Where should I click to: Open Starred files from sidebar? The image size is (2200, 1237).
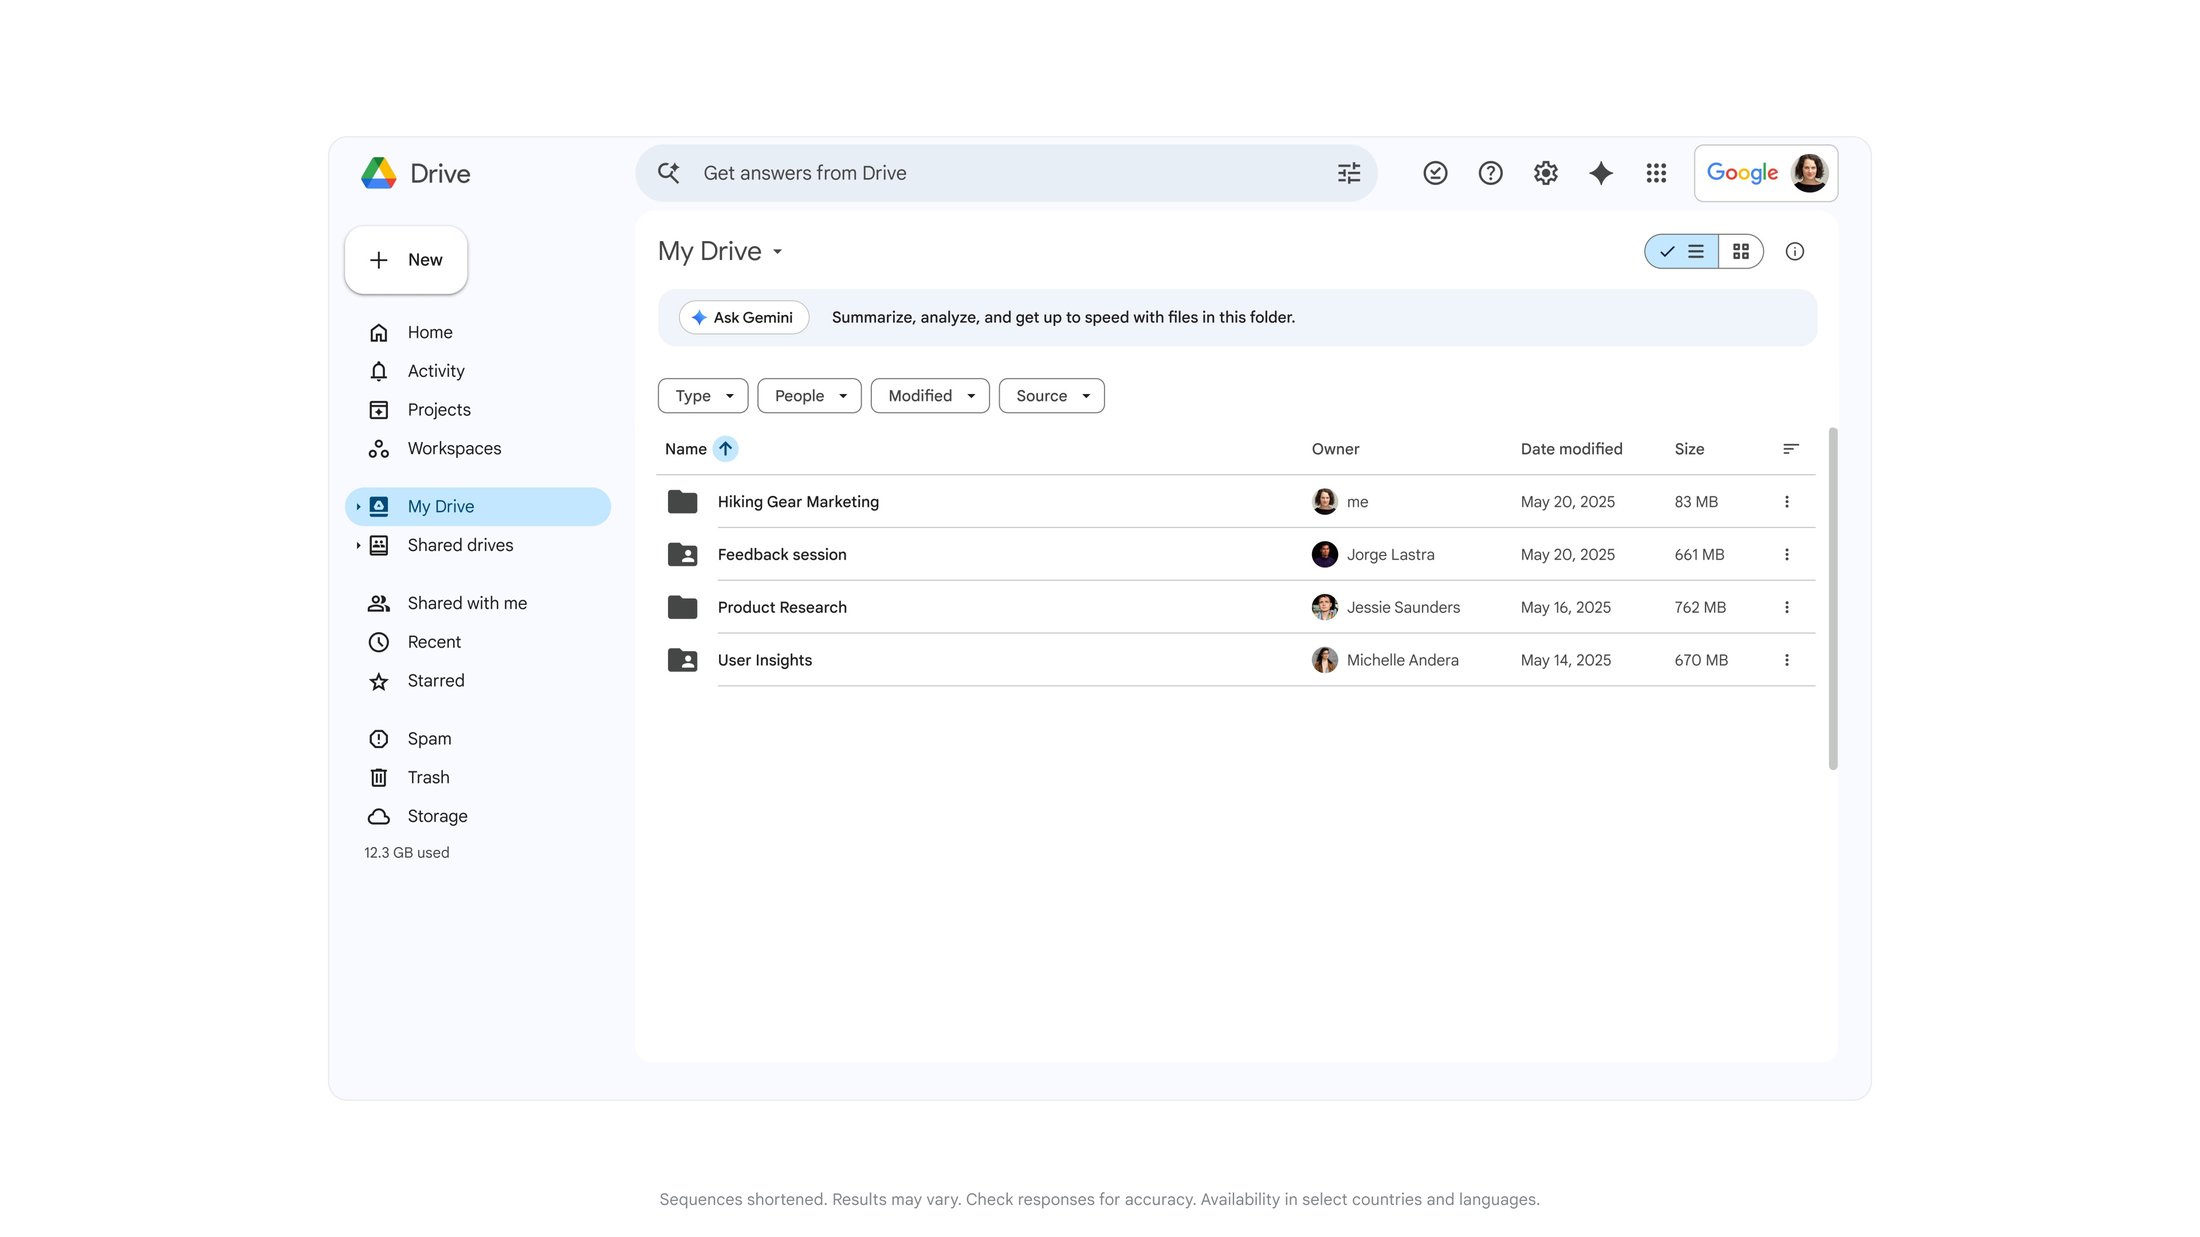(x=434, y=680)
